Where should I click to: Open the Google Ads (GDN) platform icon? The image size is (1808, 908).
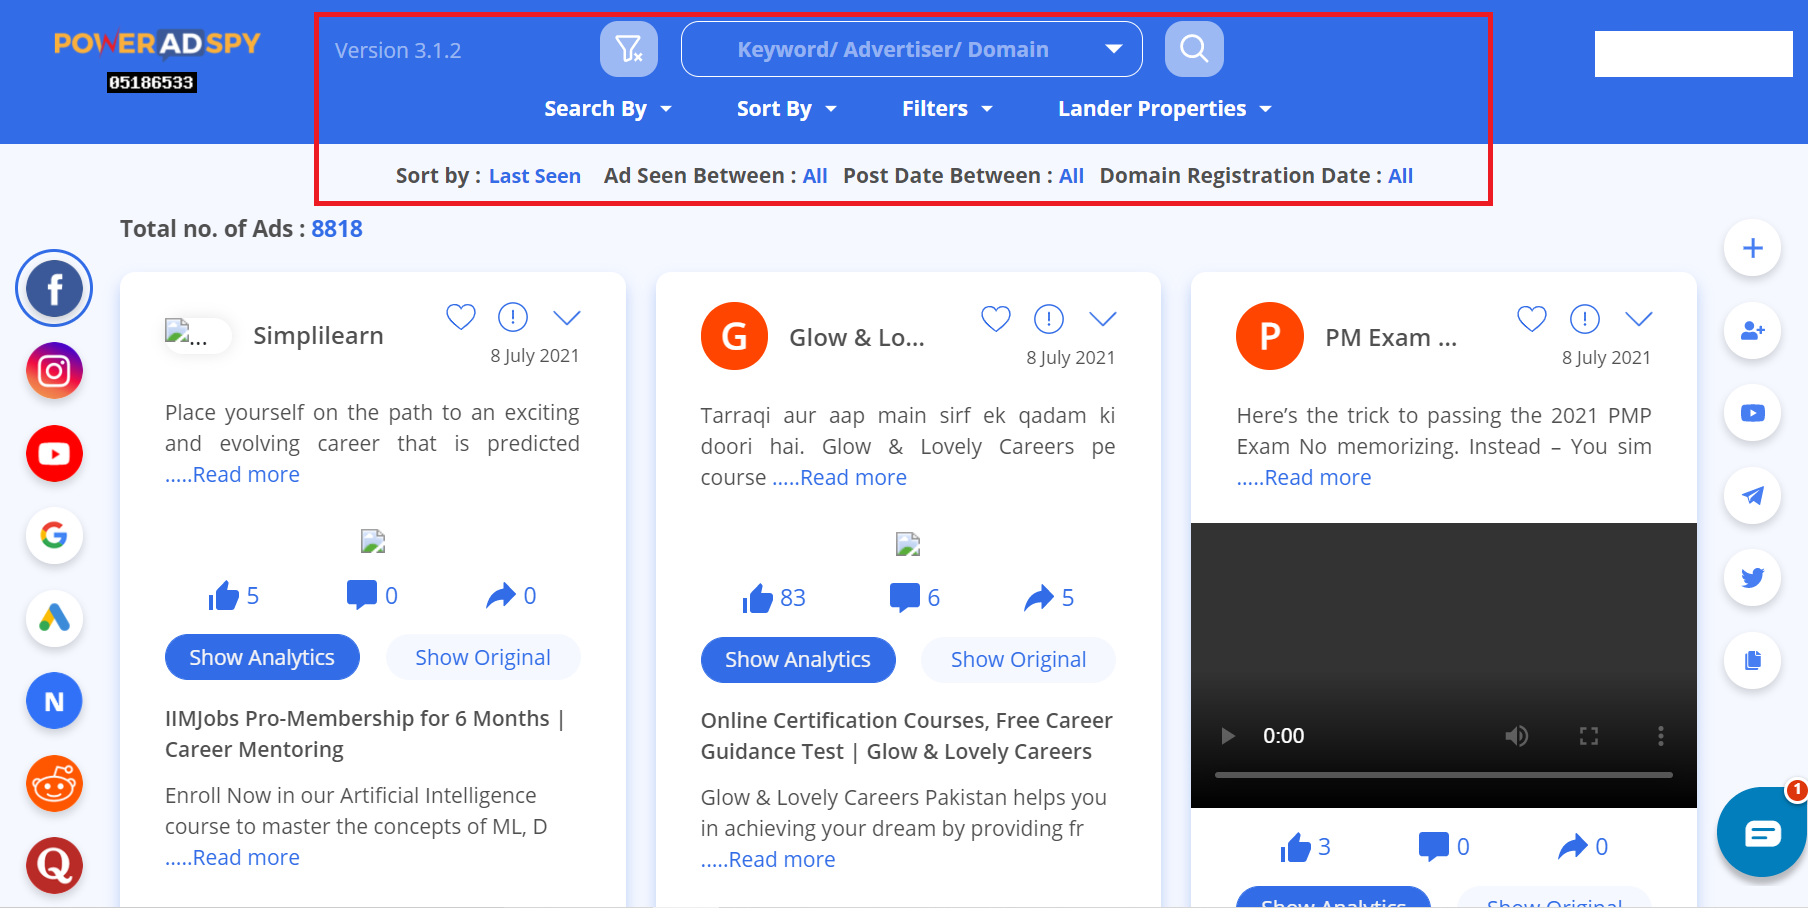[54, 618]
